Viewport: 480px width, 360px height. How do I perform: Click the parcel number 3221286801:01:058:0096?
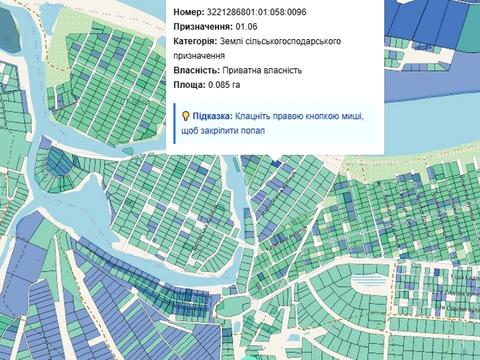coord(256,12)
